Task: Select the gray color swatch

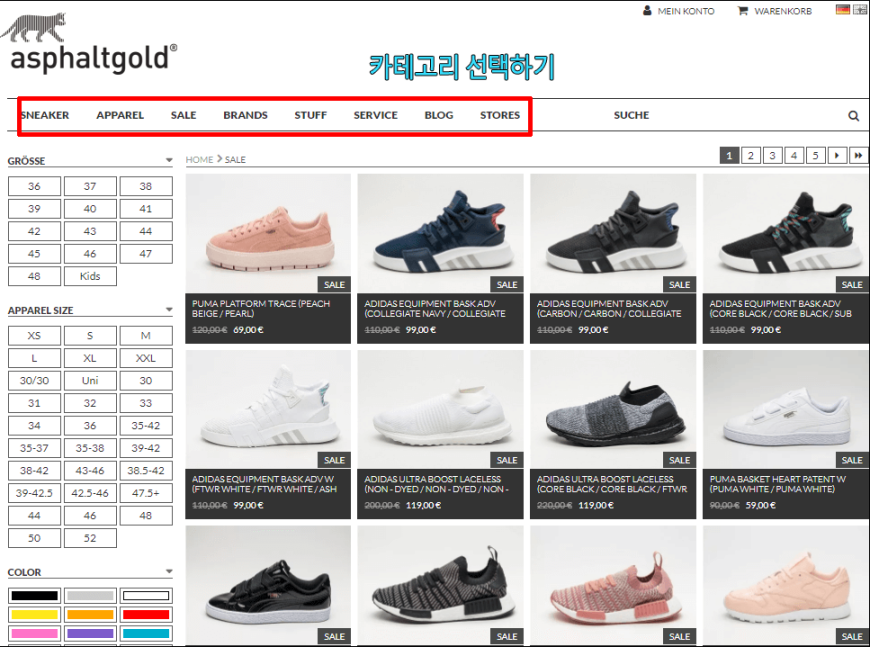Action: click(90, 595)
